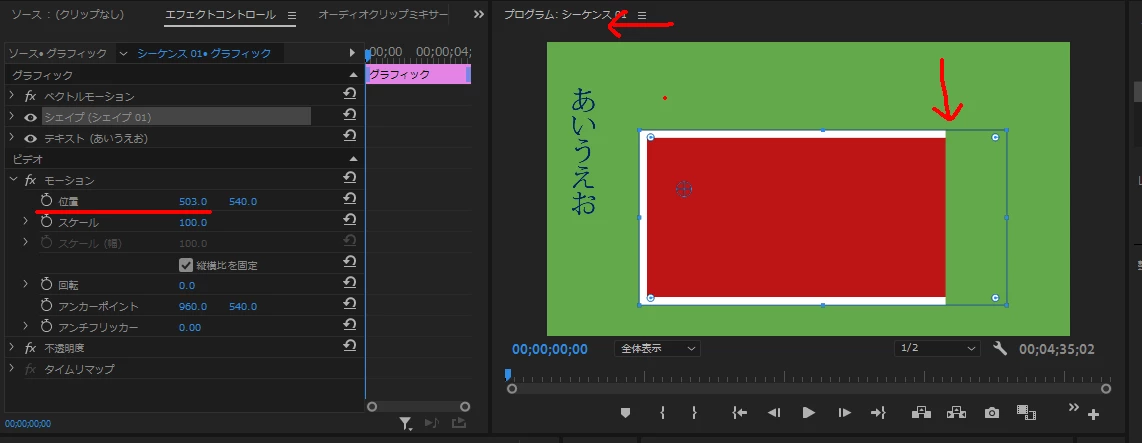
Task: Open the button editor plus icon
Action: pos(1093,415)
